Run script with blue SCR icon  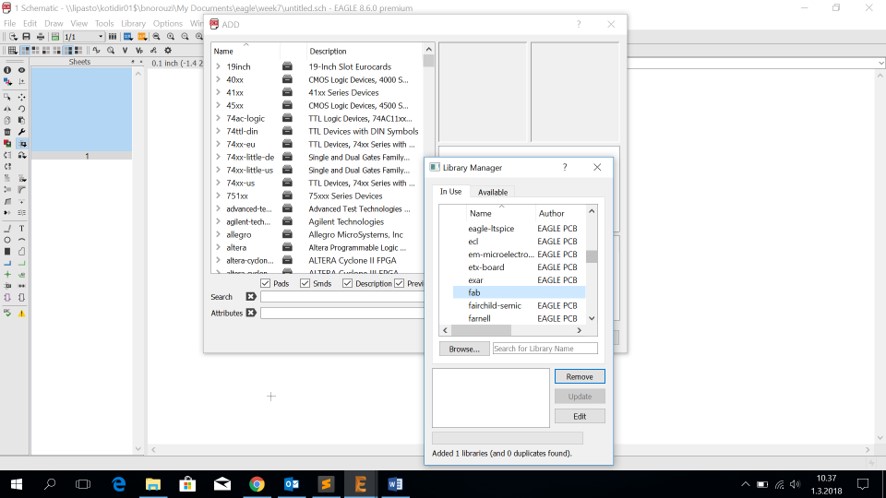128,37
